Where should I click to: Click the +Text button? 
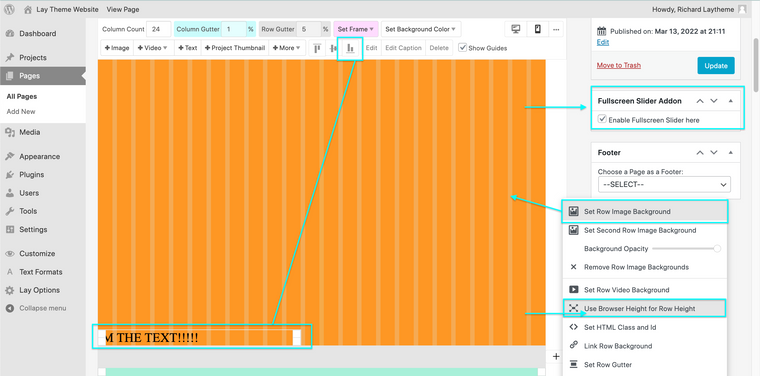coord(187,48)
